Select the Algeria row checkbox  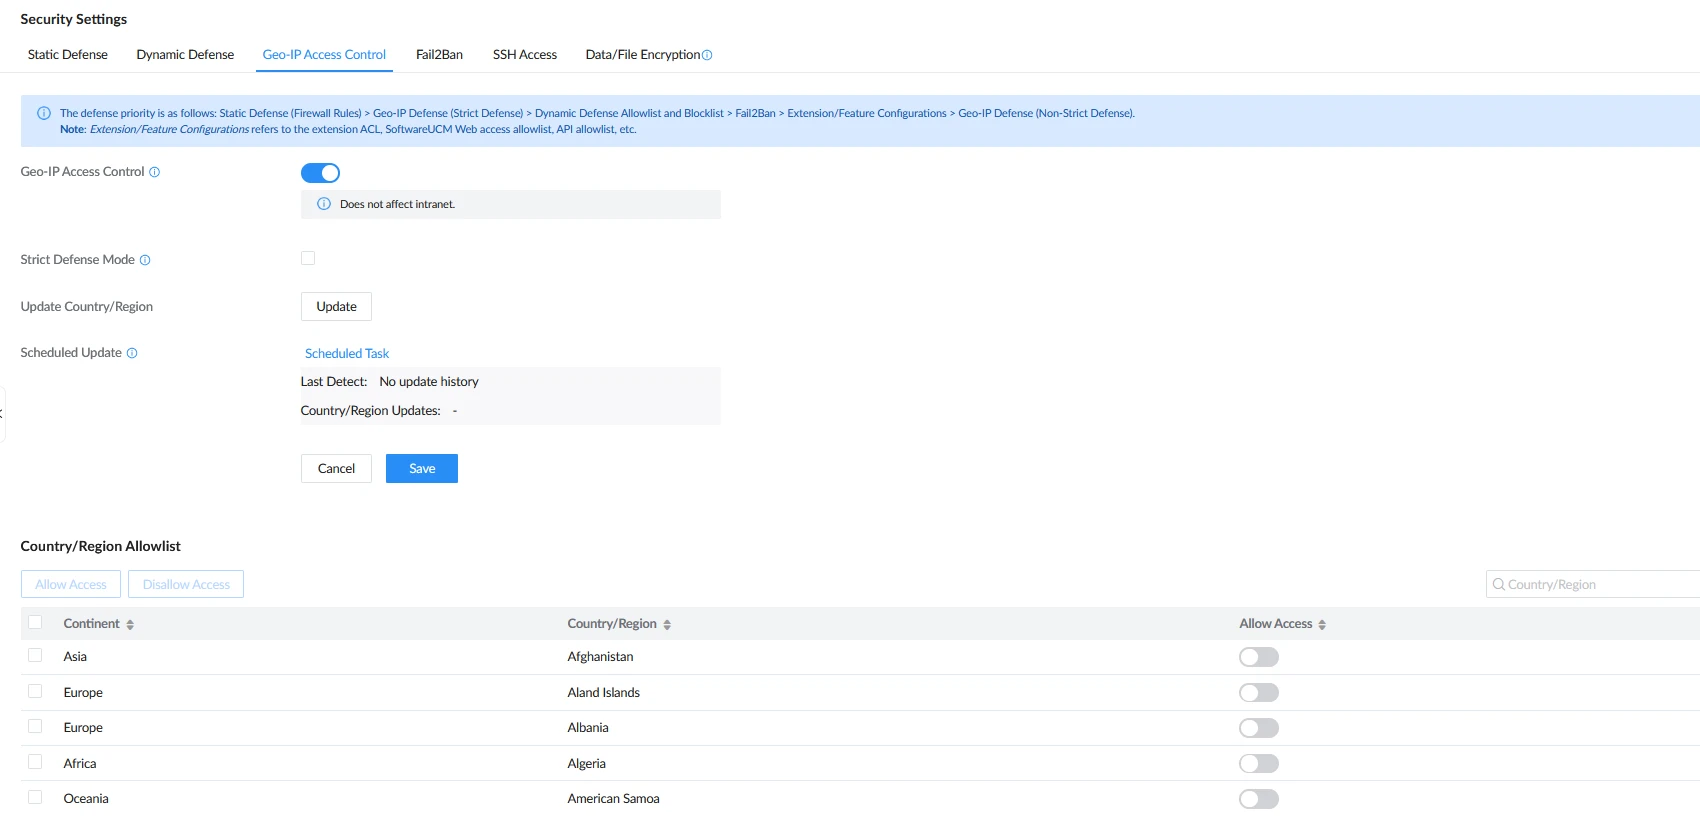click(35, 762)
